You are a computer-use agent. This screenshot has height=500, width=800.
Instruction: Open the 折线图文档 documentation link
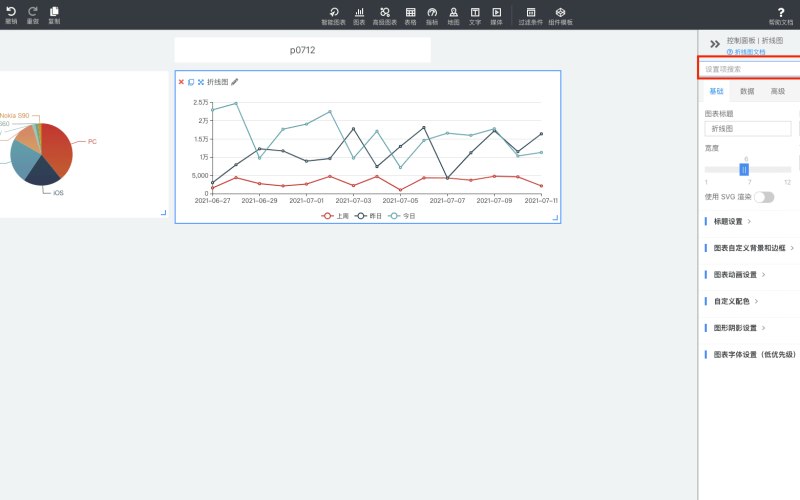point(746,52)
